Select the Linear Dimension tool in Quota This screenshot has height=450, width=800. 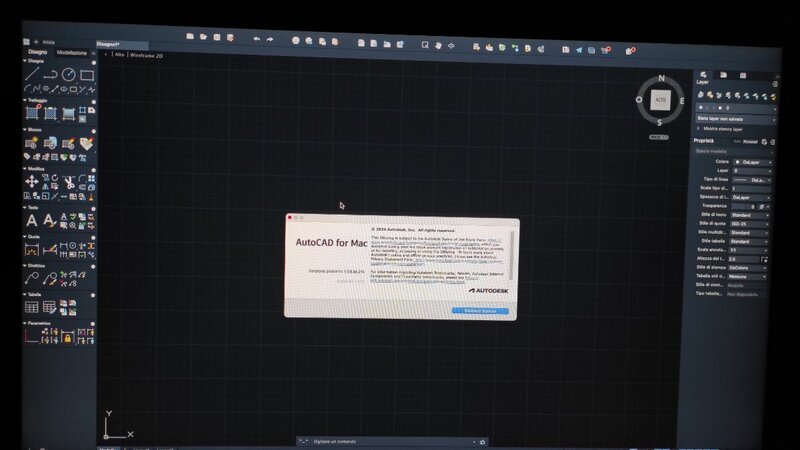tap(32, 249)
